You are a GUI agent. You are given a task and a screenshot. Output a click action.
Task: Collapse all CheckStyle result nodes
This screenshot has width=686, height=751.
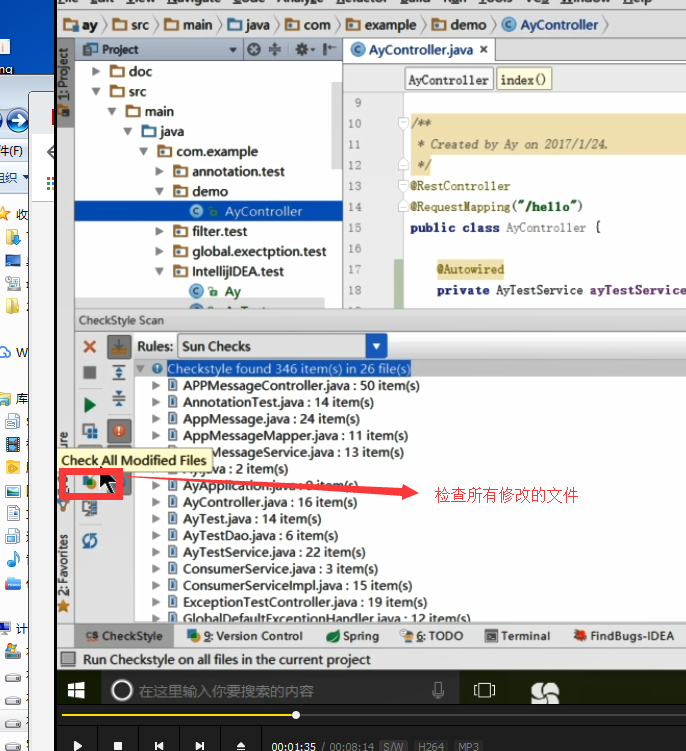(119, 398)
